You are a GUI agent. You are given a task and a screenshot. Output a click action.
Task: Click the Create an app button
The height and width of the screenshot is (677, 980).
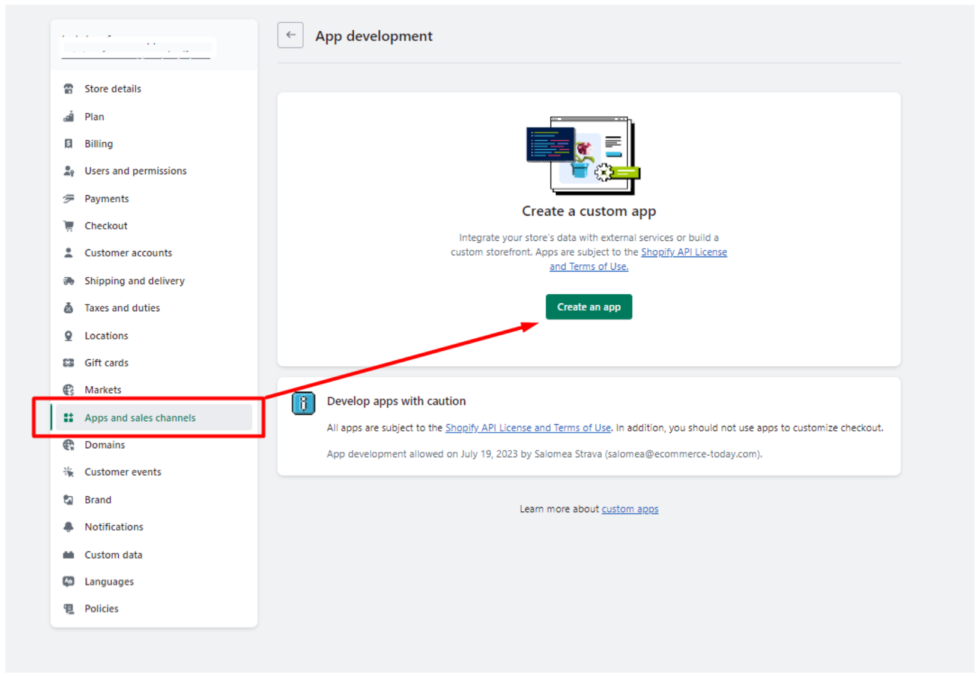[x=588, y=308]
